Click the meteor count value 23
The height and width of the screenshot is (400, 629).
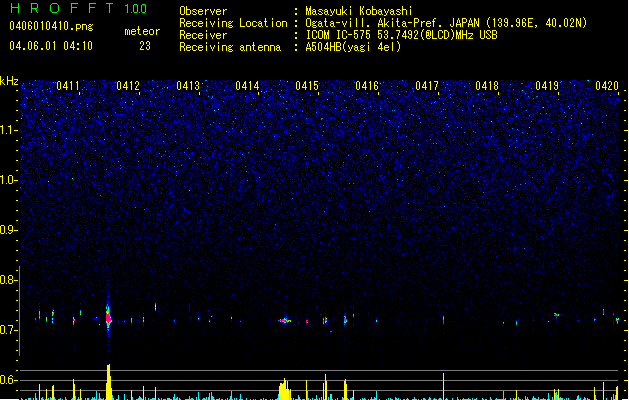click(145, 46)
